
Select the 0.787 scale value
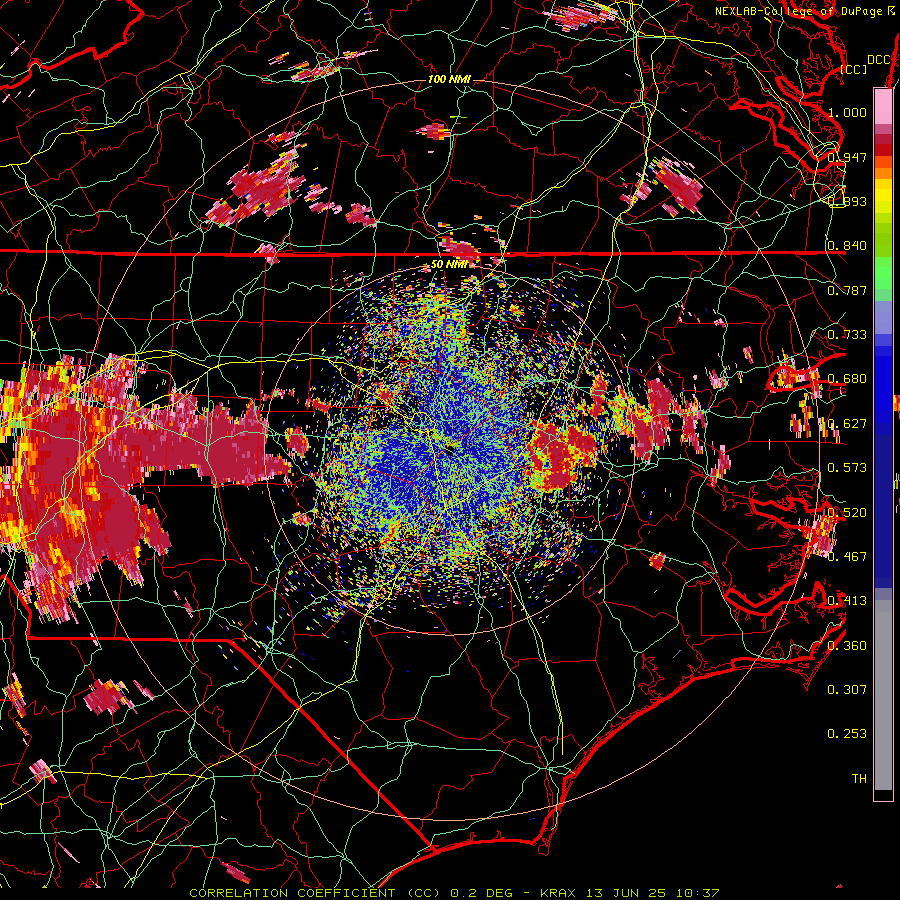tap(847, 290)
